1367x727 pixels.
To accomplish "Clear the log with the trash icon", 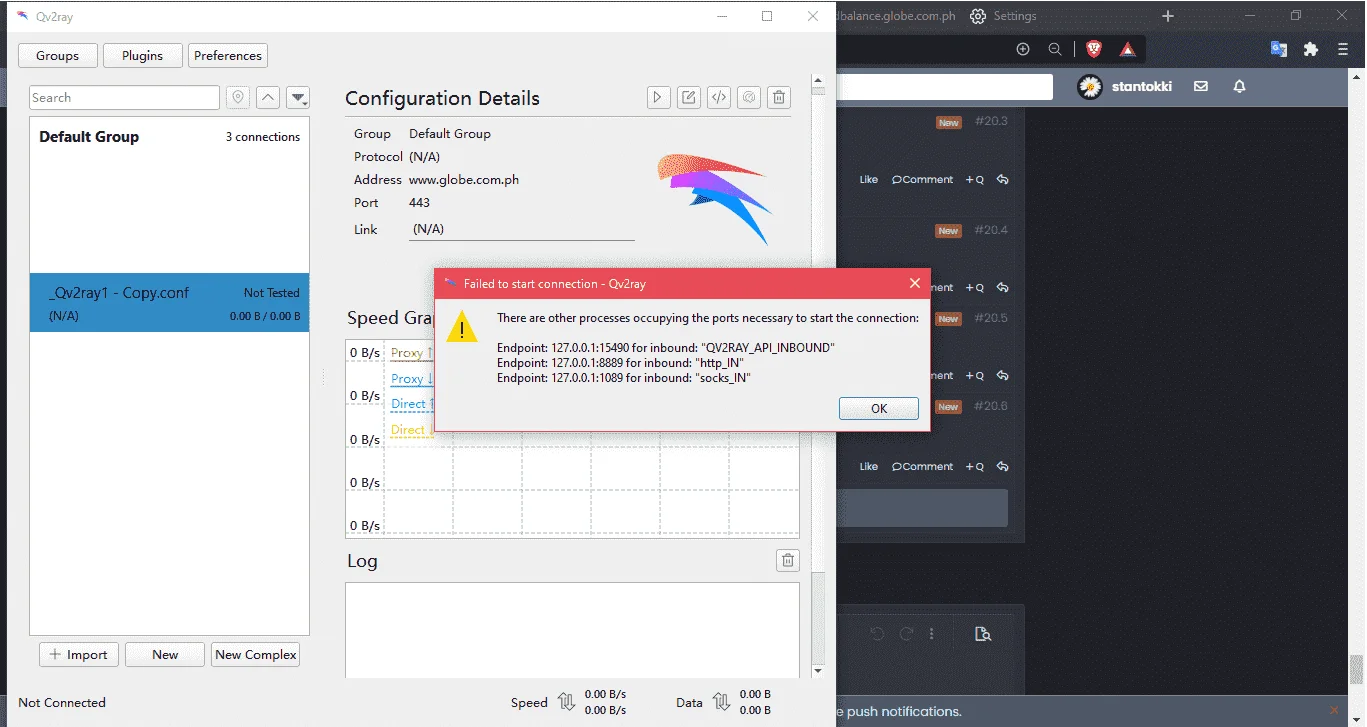I will point(788,560).
